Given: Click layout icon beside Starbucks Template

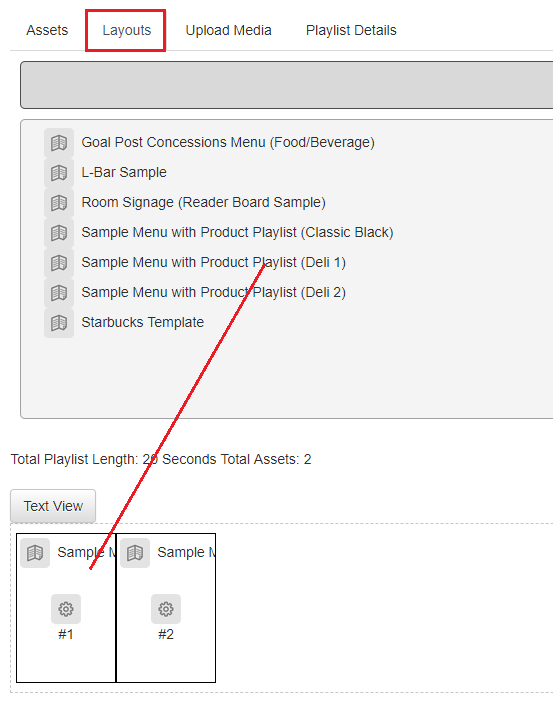Looking at the screenshot, I should [x=59, y=323].
